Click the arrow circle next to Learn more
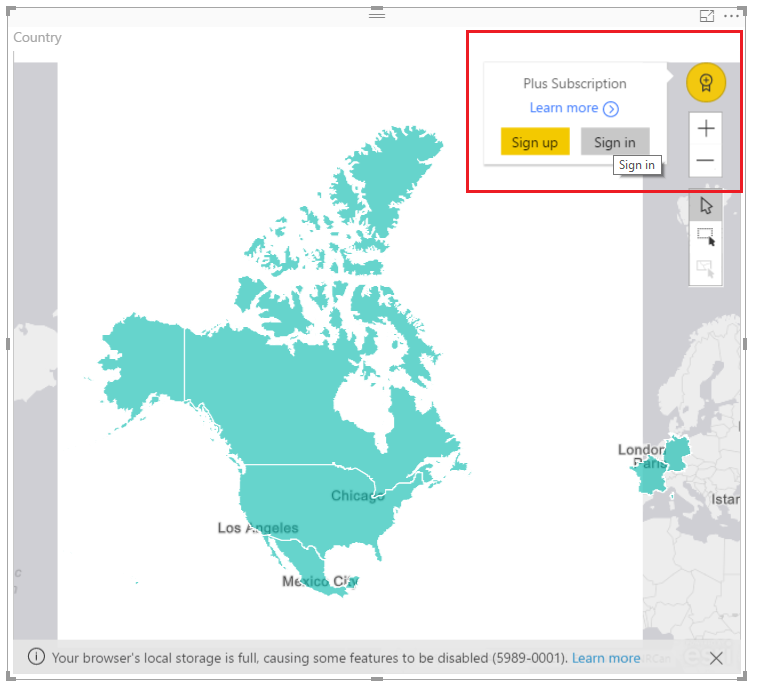The image size is (762, 690). click(x=611, y=109)
